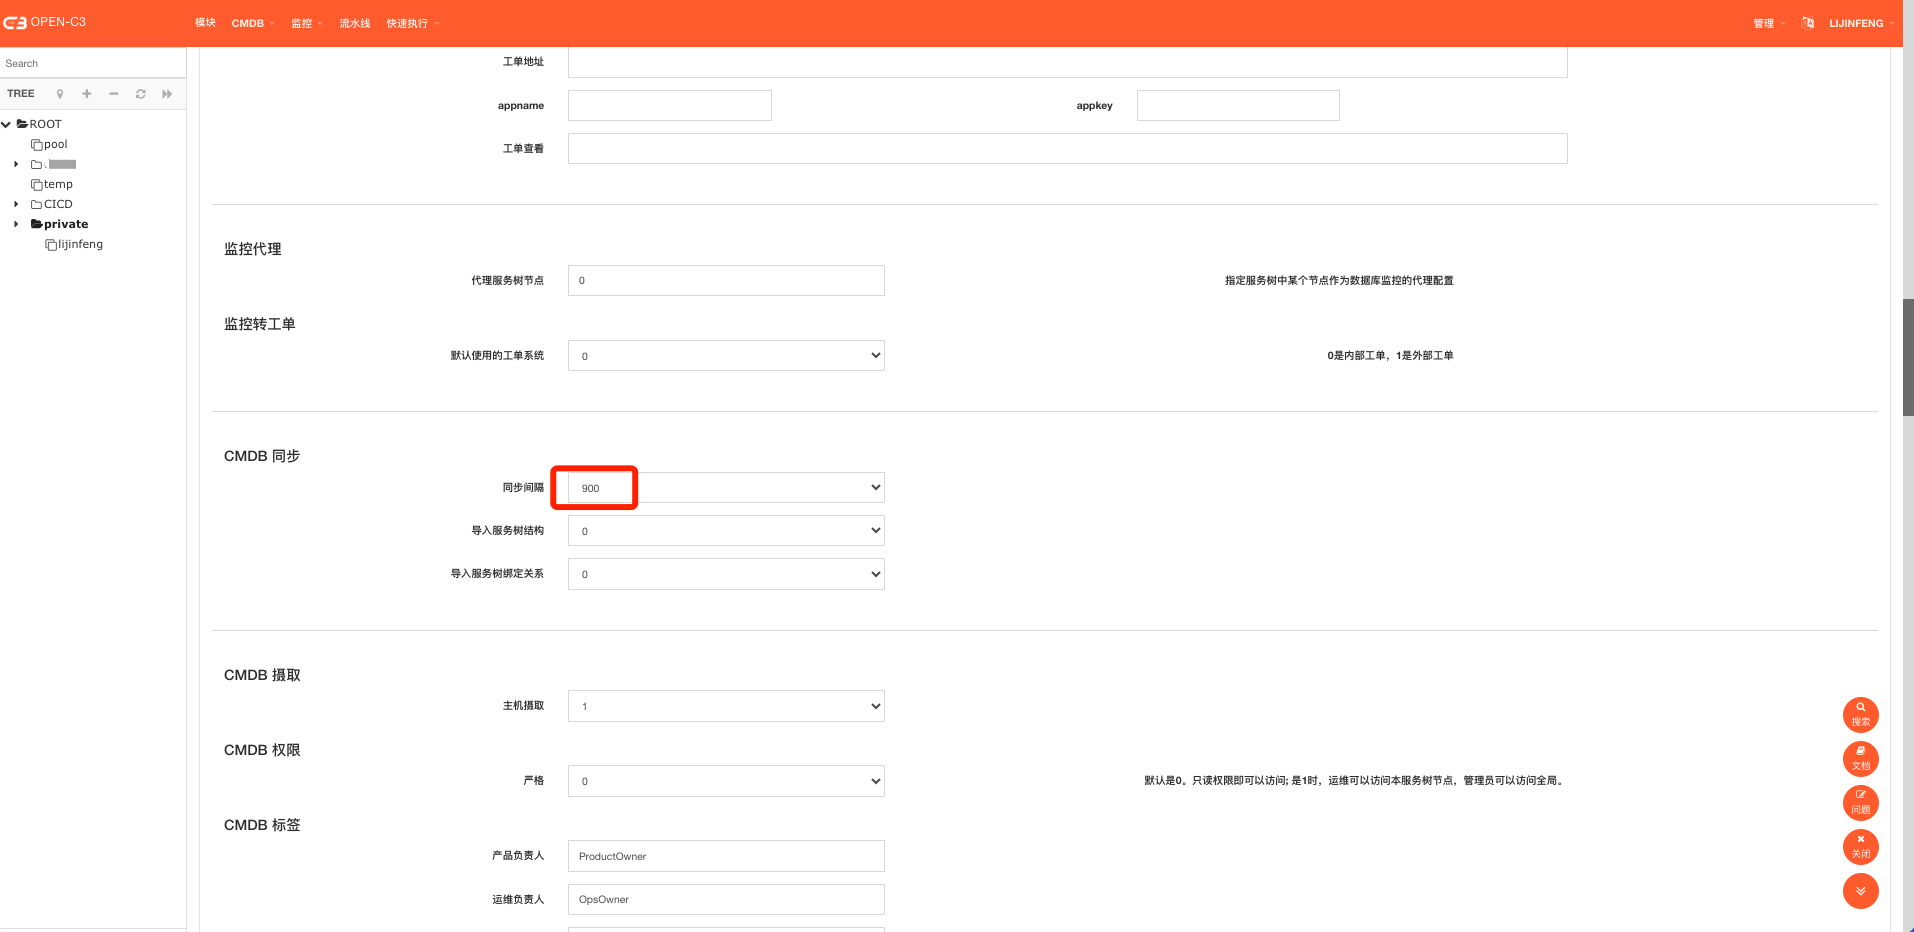Click the 工单地址 input field
This screenshot has width=1914, height=932.
1067,62
